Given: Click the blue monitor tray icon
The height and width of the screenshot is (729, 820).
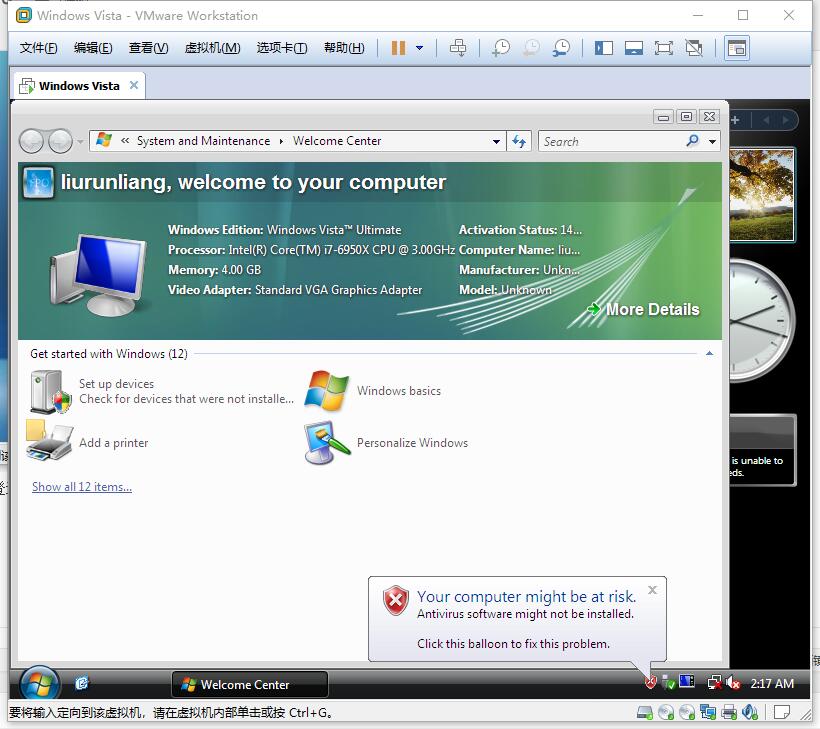Looking at the screenshot, I should pyautogui.click(x=687, y=681).
